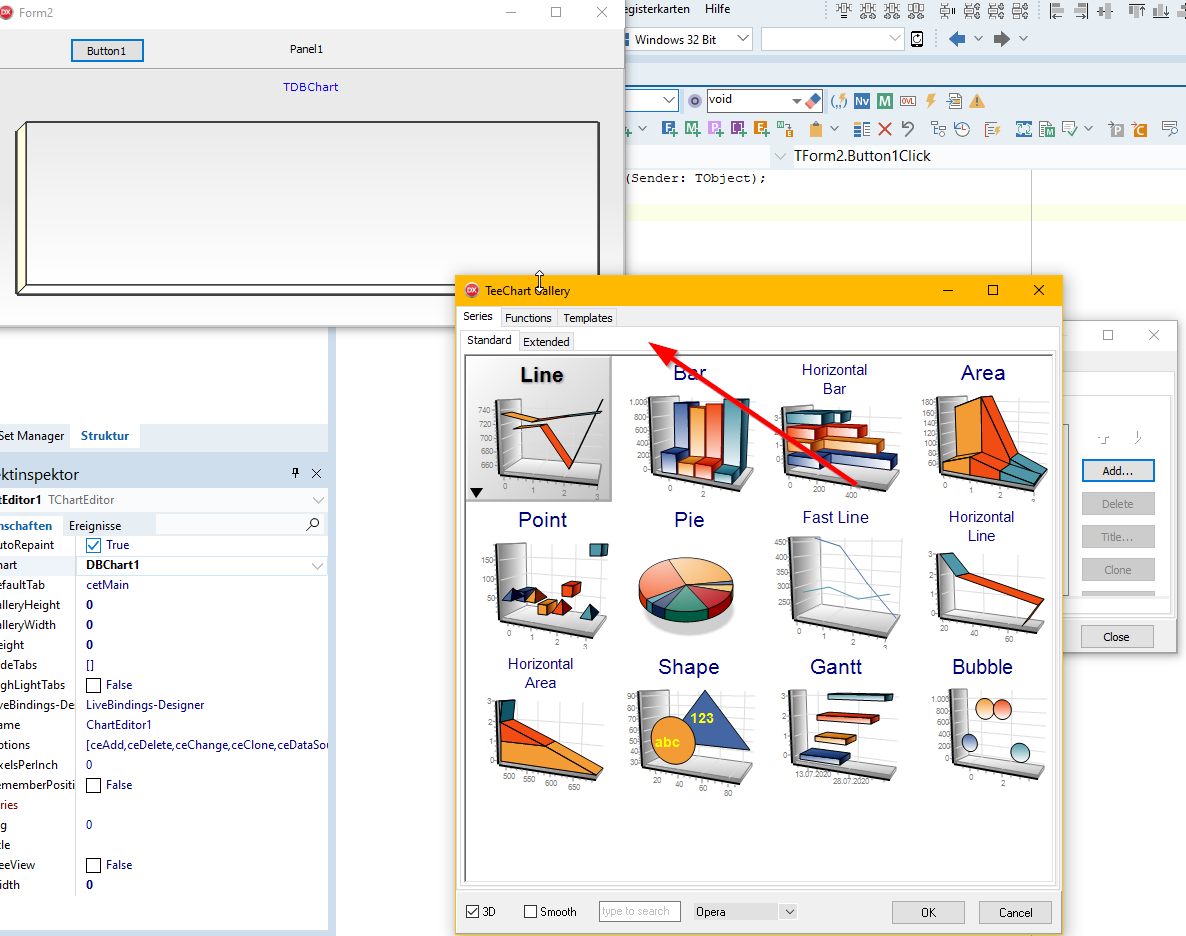Open the empty dropdown beside platform selector
The width and height of the screenshot is (1186, 936).
[x=895, y=39]
